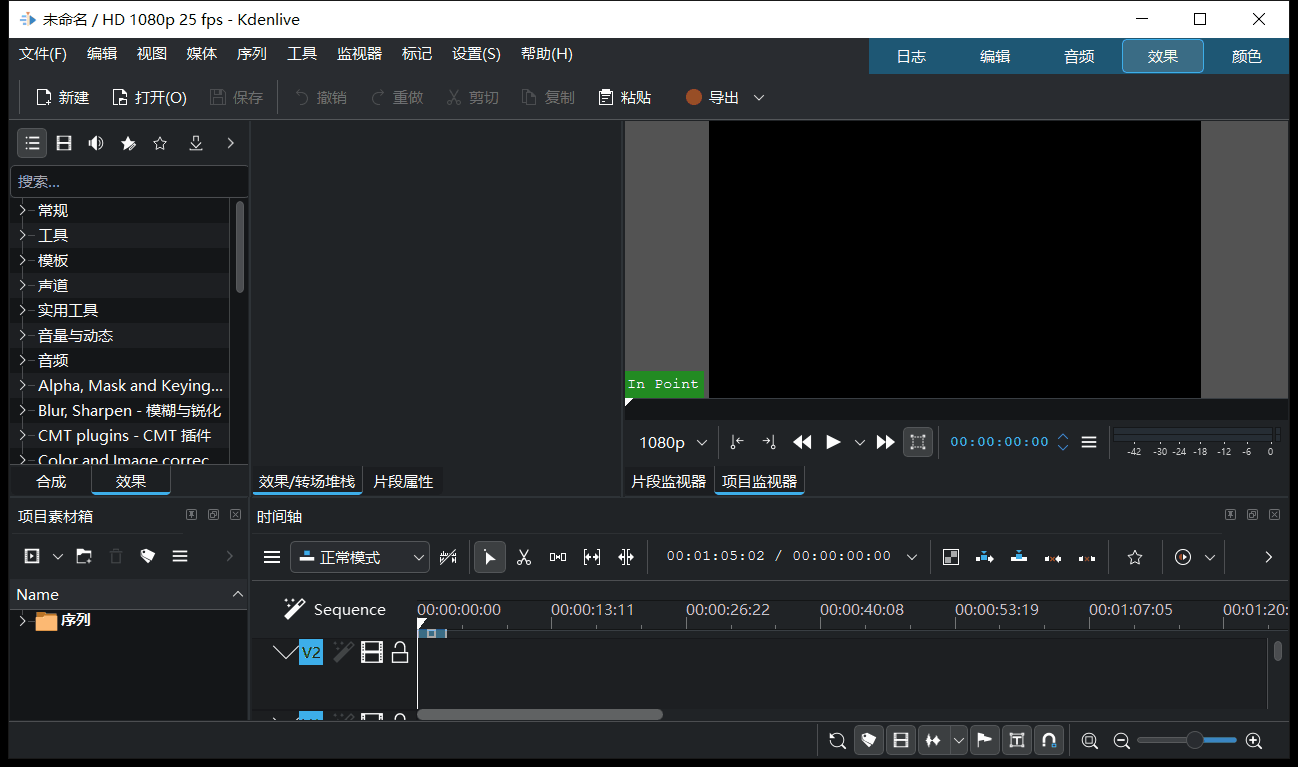Open the 文件(F) menu
Screen dimensions: 1298x767
(x=43, y=54)
